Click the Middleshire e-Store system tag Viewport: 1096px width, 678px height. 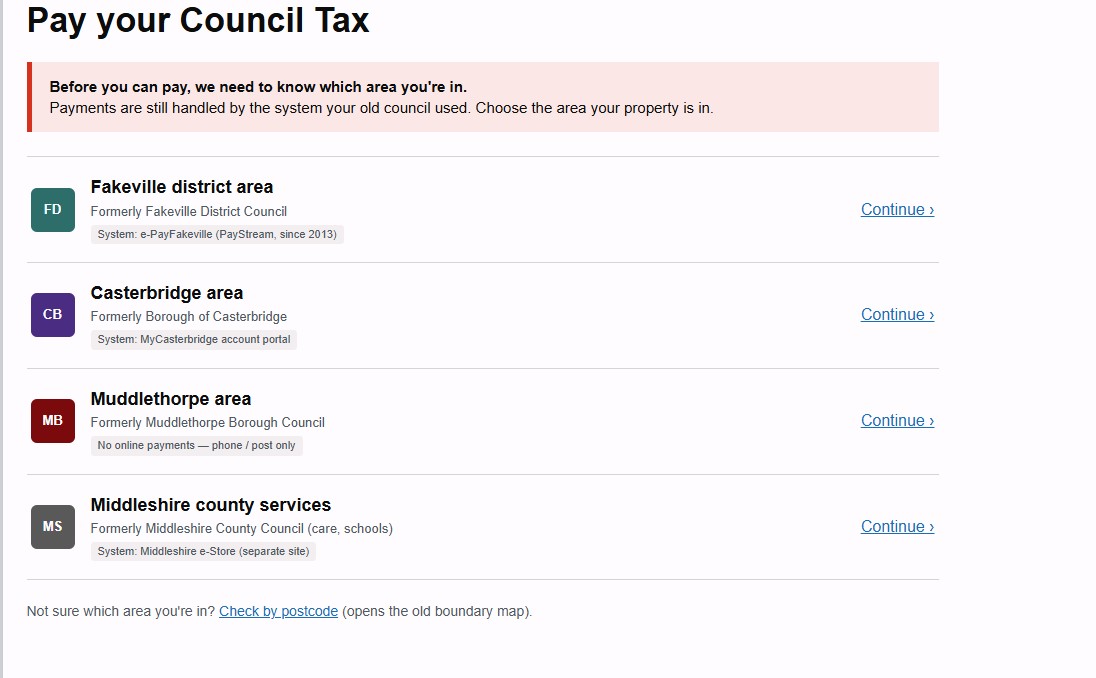[203, 551]
